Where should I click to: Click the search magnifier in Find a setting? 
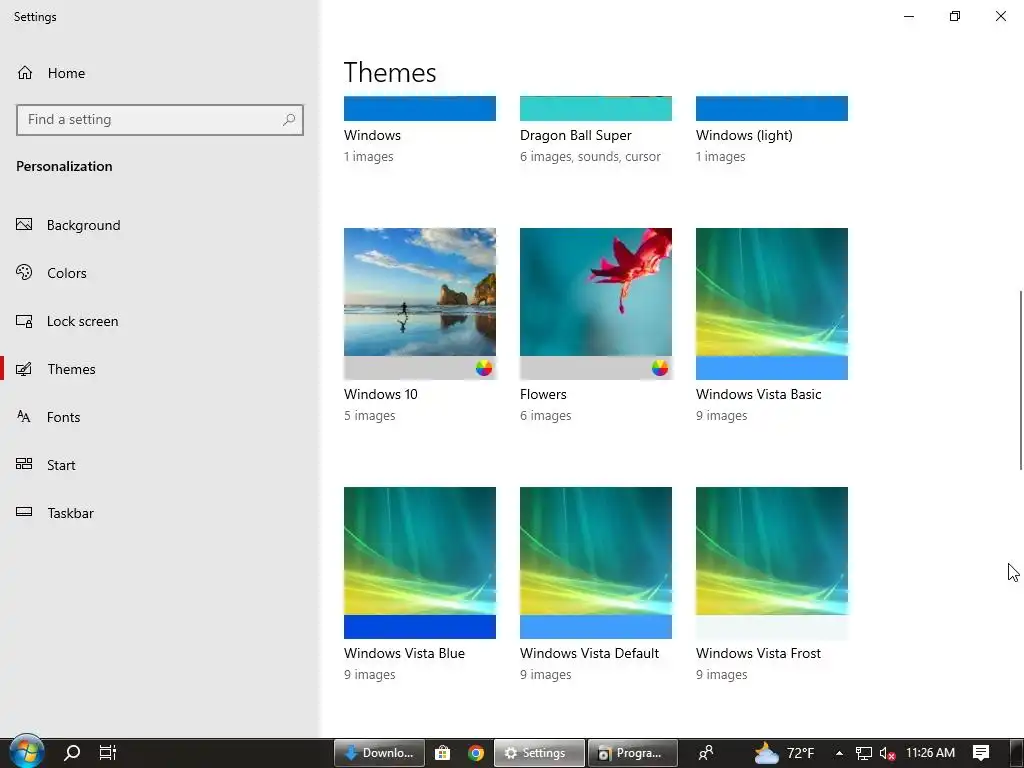point(289,120)
